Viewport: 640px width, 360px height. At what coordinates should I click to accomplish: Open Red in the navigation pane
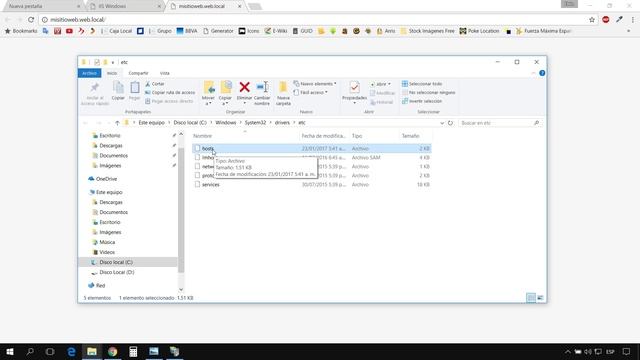100,285
